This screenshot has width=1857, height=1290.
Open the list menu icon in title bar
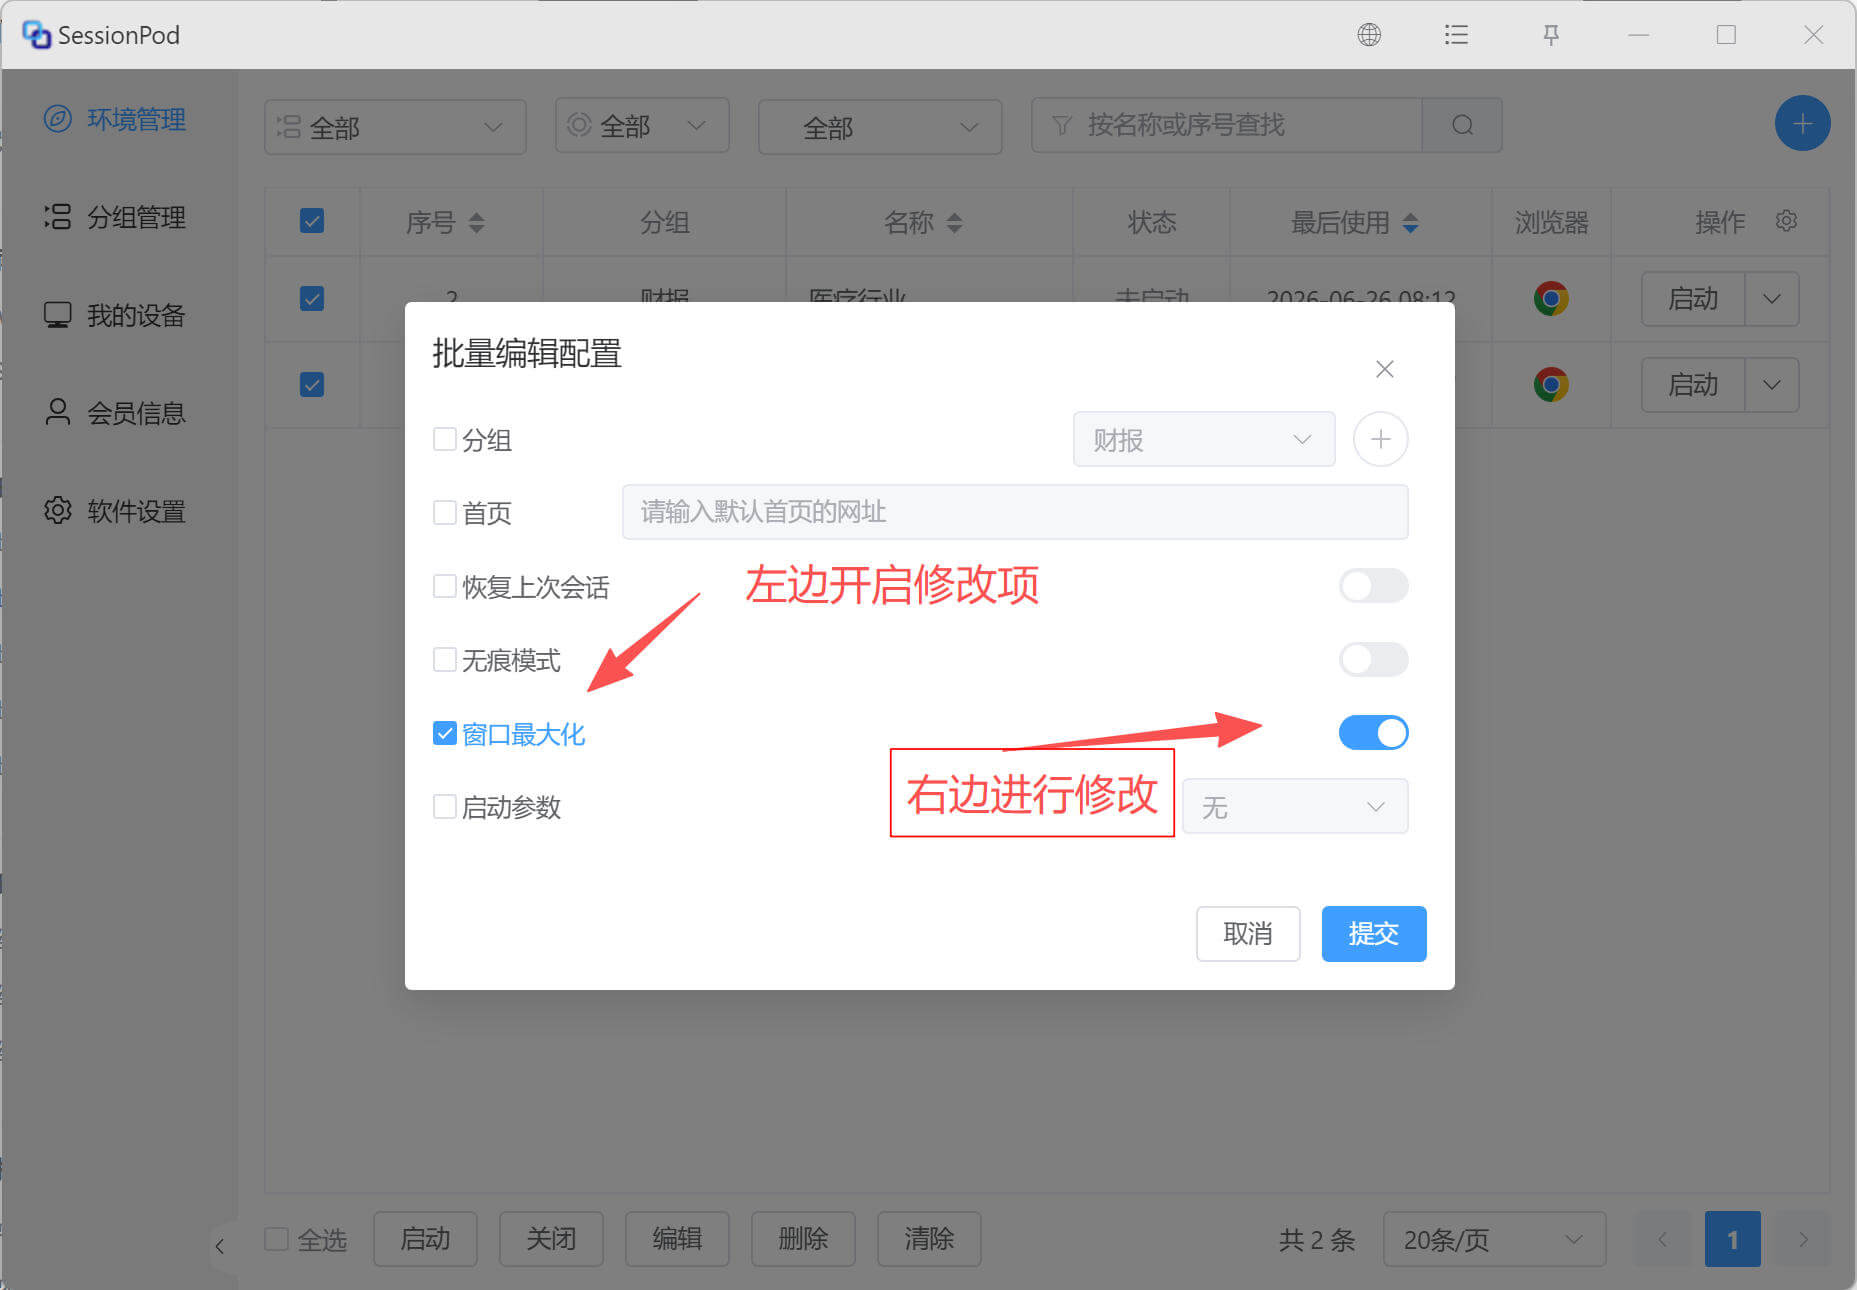[1456, 35]
